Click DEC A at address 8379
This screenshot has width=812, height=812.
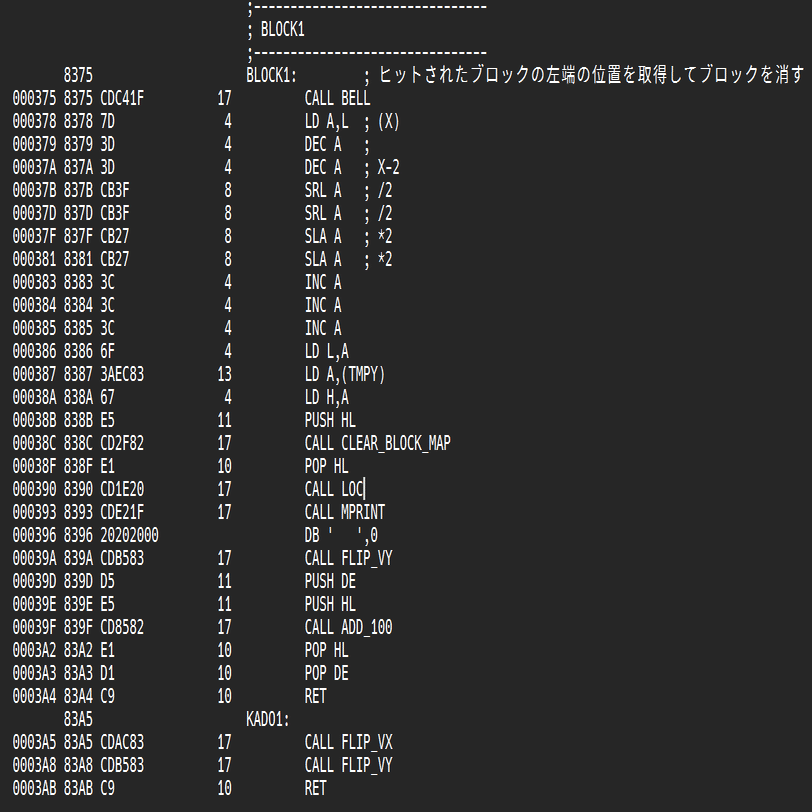[x=323, y=144]
